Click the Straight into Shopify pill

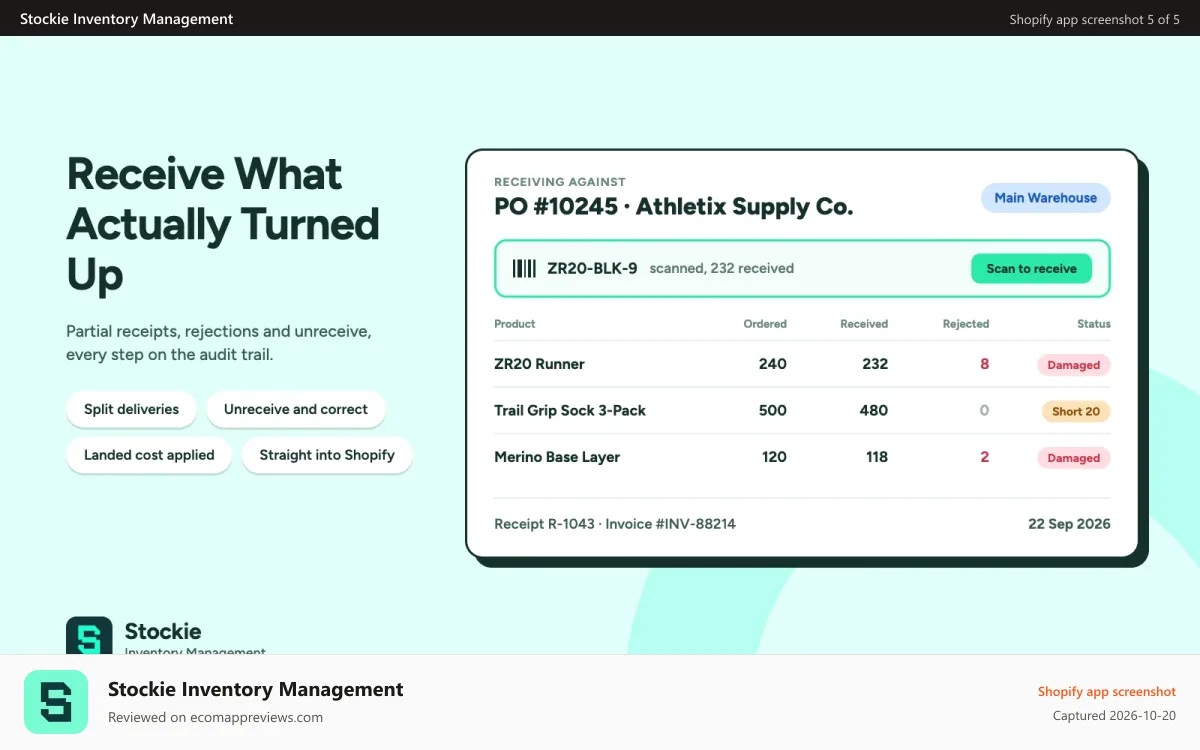[x=327, y=455]
